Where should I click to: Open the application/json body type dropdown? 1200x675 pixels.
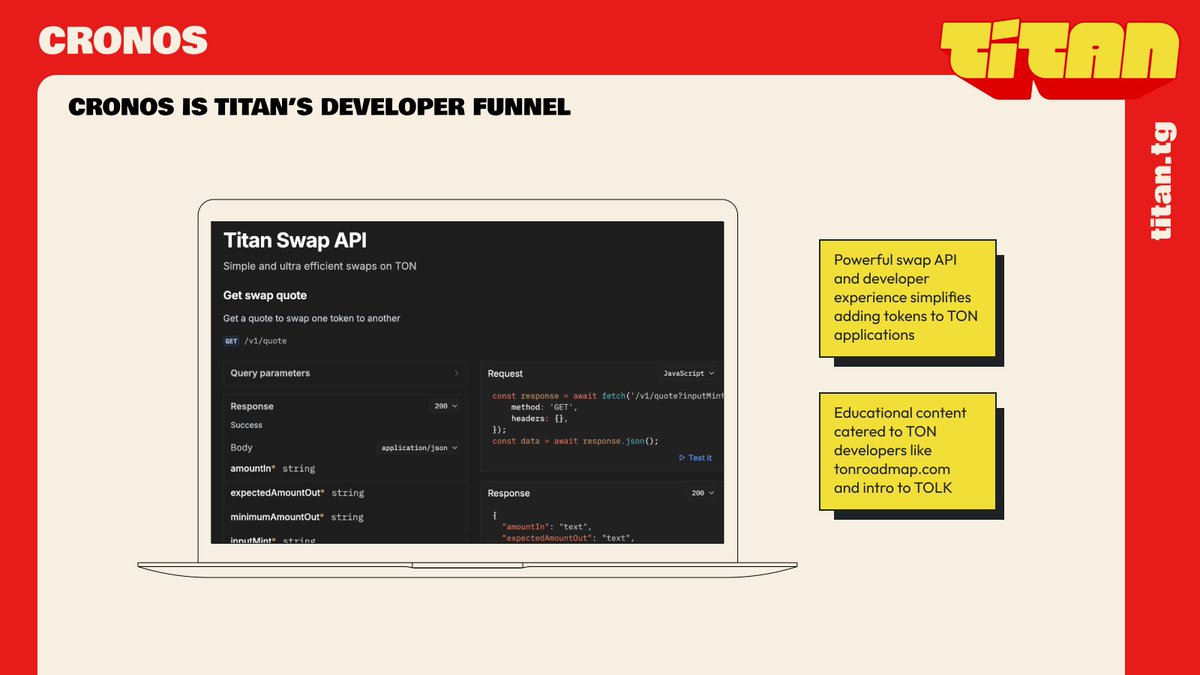pyautogui.click(x=419, y=448)
